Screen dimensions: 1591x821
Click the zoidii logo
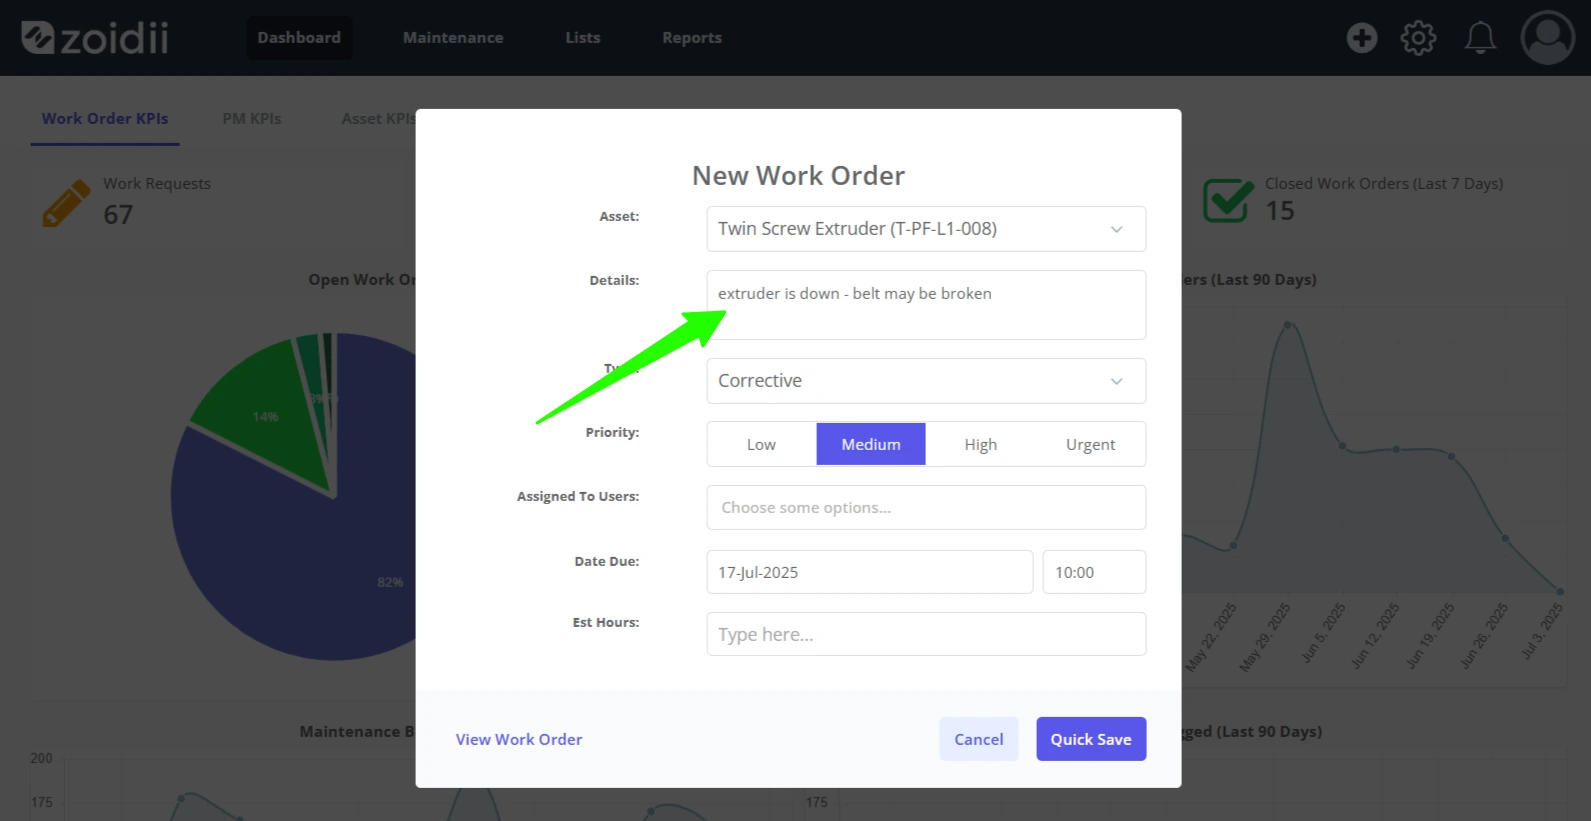pyautogui.click(x=95, y=38)
